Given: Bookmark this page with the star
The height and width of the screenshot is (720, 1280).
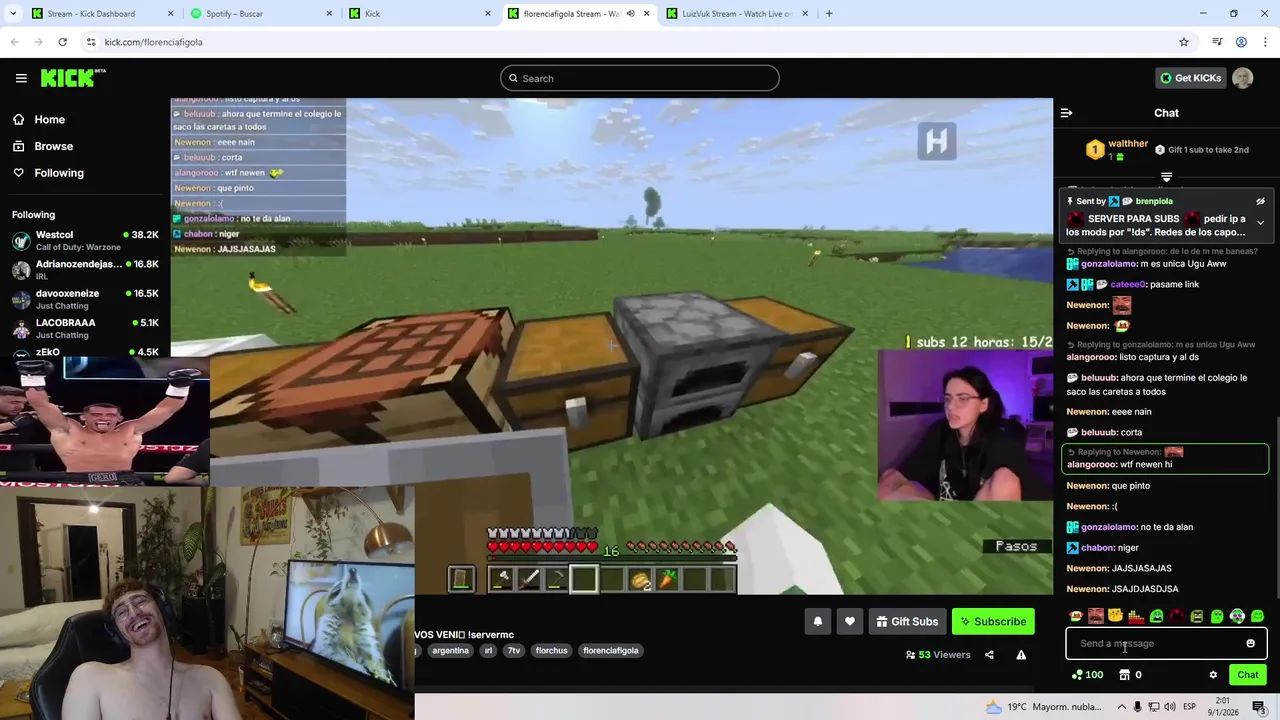Looking at the screenshot, I should click(1184, 42).
